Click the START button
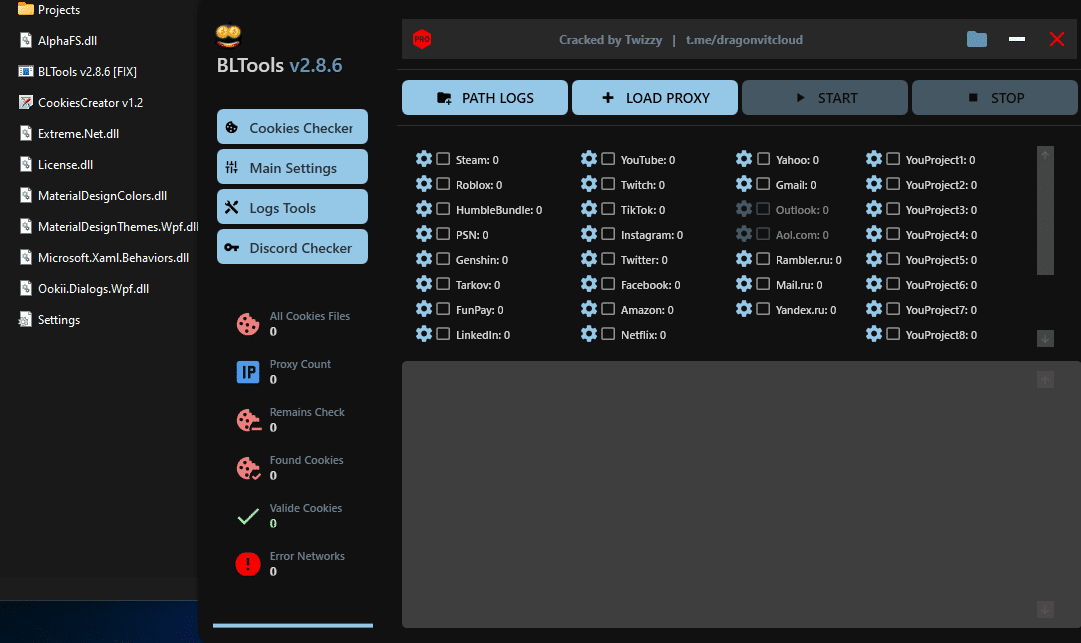 (825, 97)
